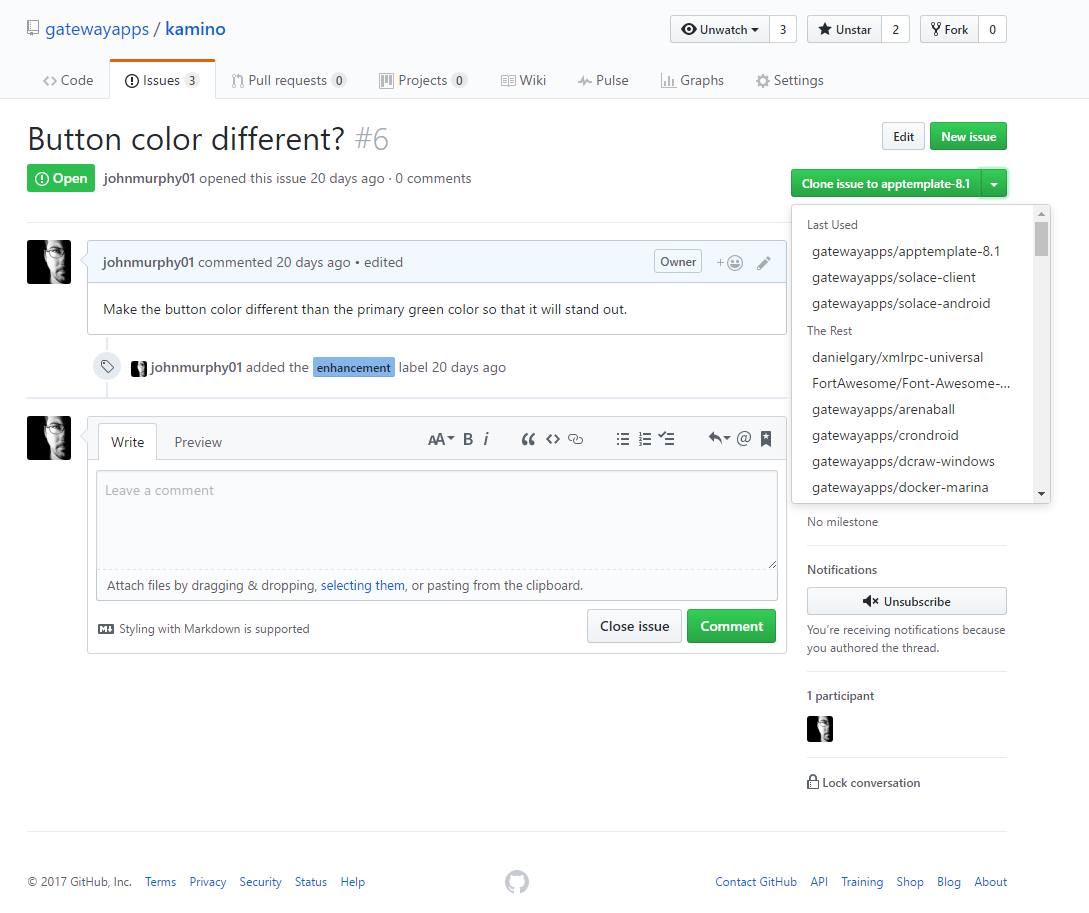The height and width of the screenshot is (913, 1089).
Task: Click the label tag timeline icon
Action: coord(107,367)
